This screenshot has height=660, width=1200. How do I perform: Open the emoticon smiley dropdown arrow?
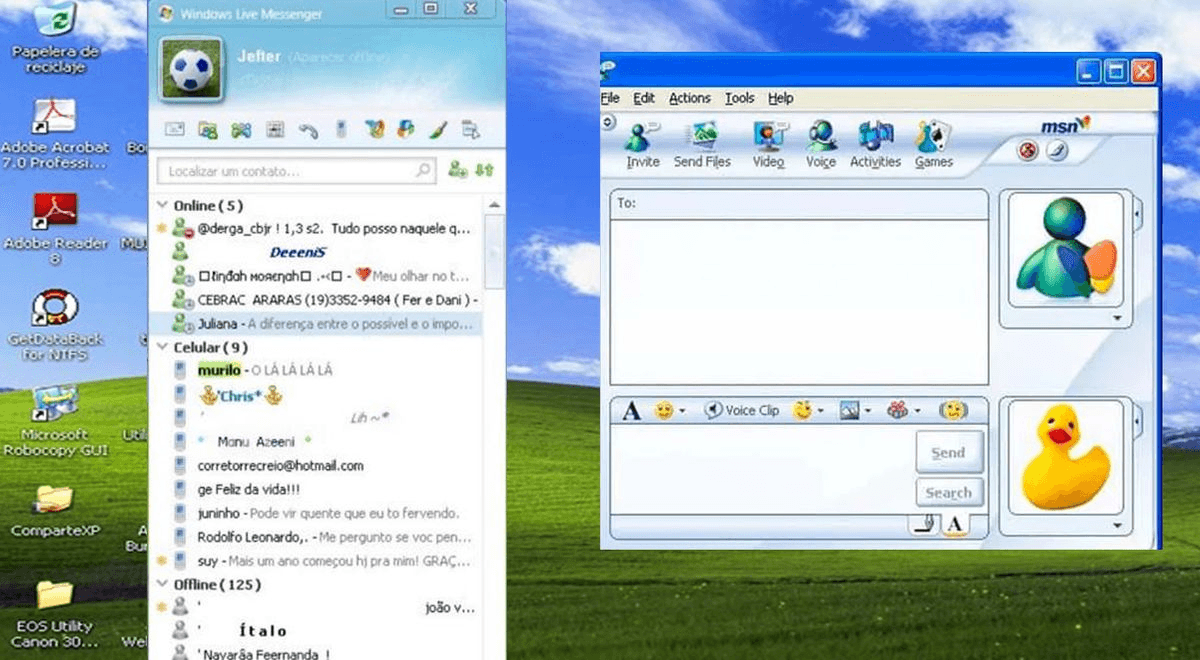(682, 411)
